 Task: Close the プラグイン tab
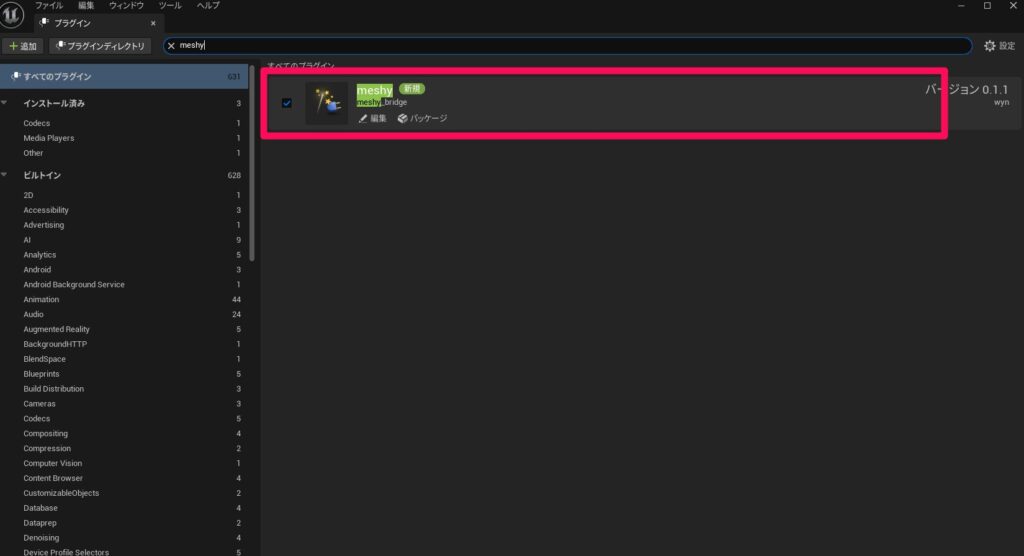pos(153,23)
